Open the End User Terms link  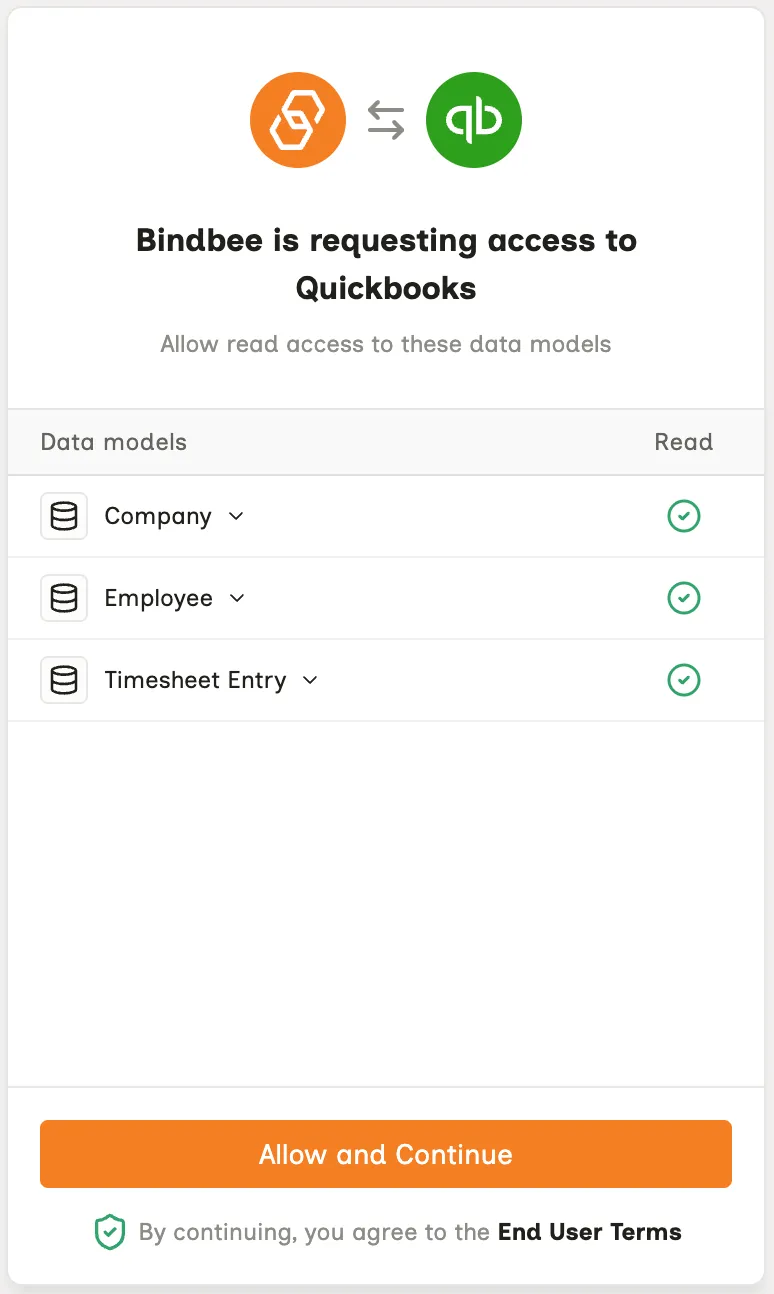(590, 1232)
